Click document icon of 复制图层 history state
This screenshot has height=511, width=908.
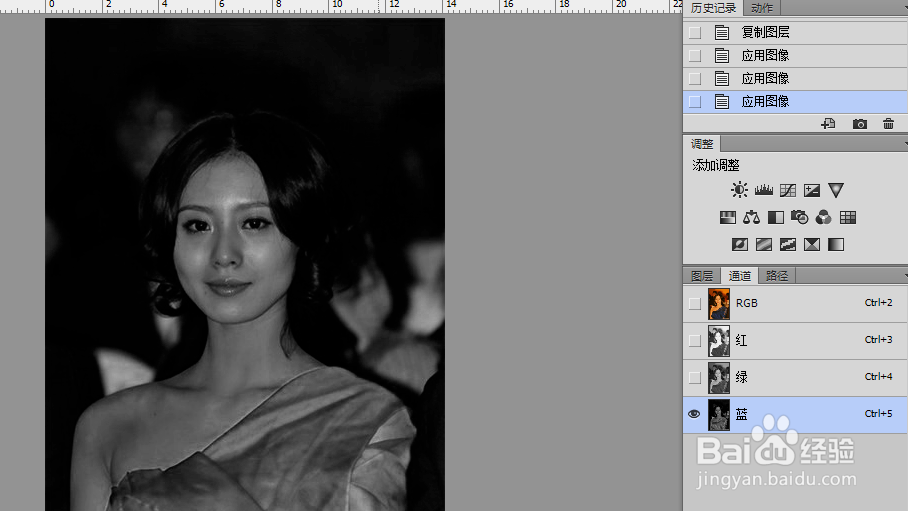click(722, 32)
